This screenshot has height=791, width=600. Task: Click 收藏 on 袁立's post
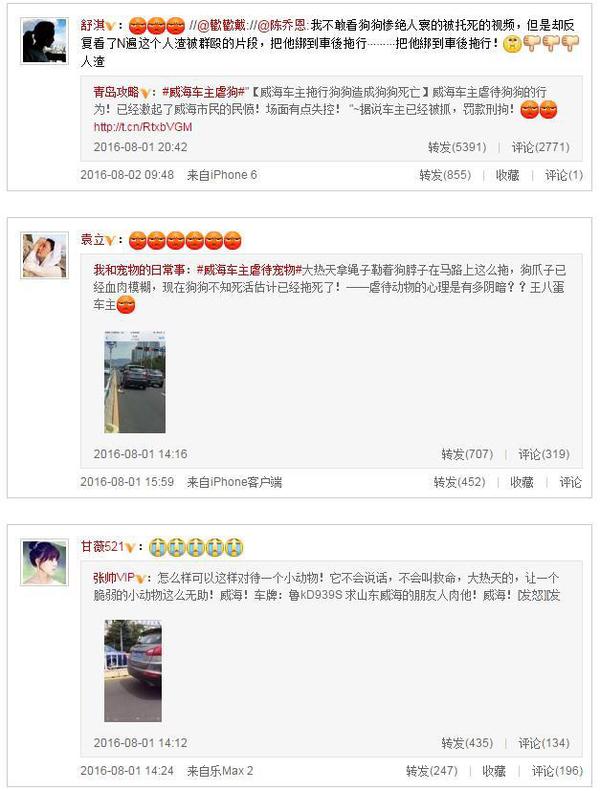(521, 482)
